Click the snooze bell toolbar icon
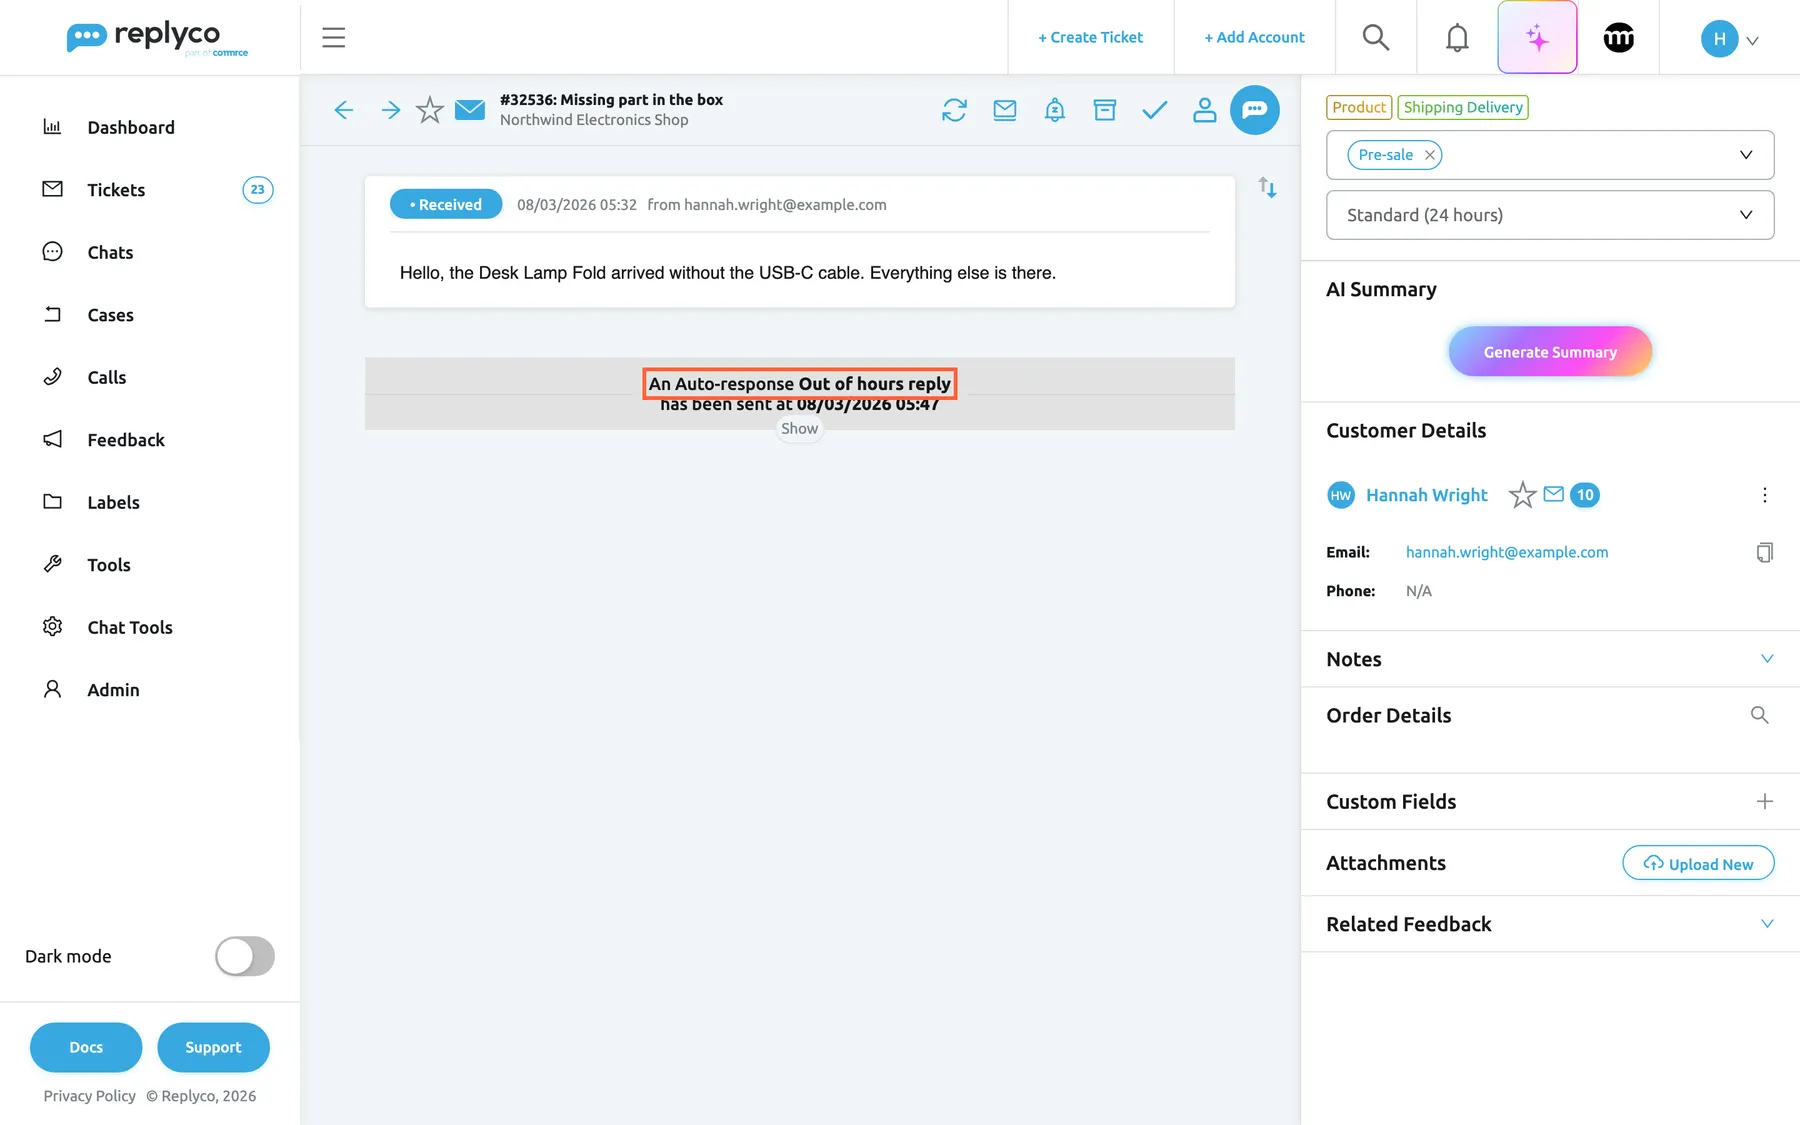This screenshot has height=1125, width=1800. (1055, 110)
